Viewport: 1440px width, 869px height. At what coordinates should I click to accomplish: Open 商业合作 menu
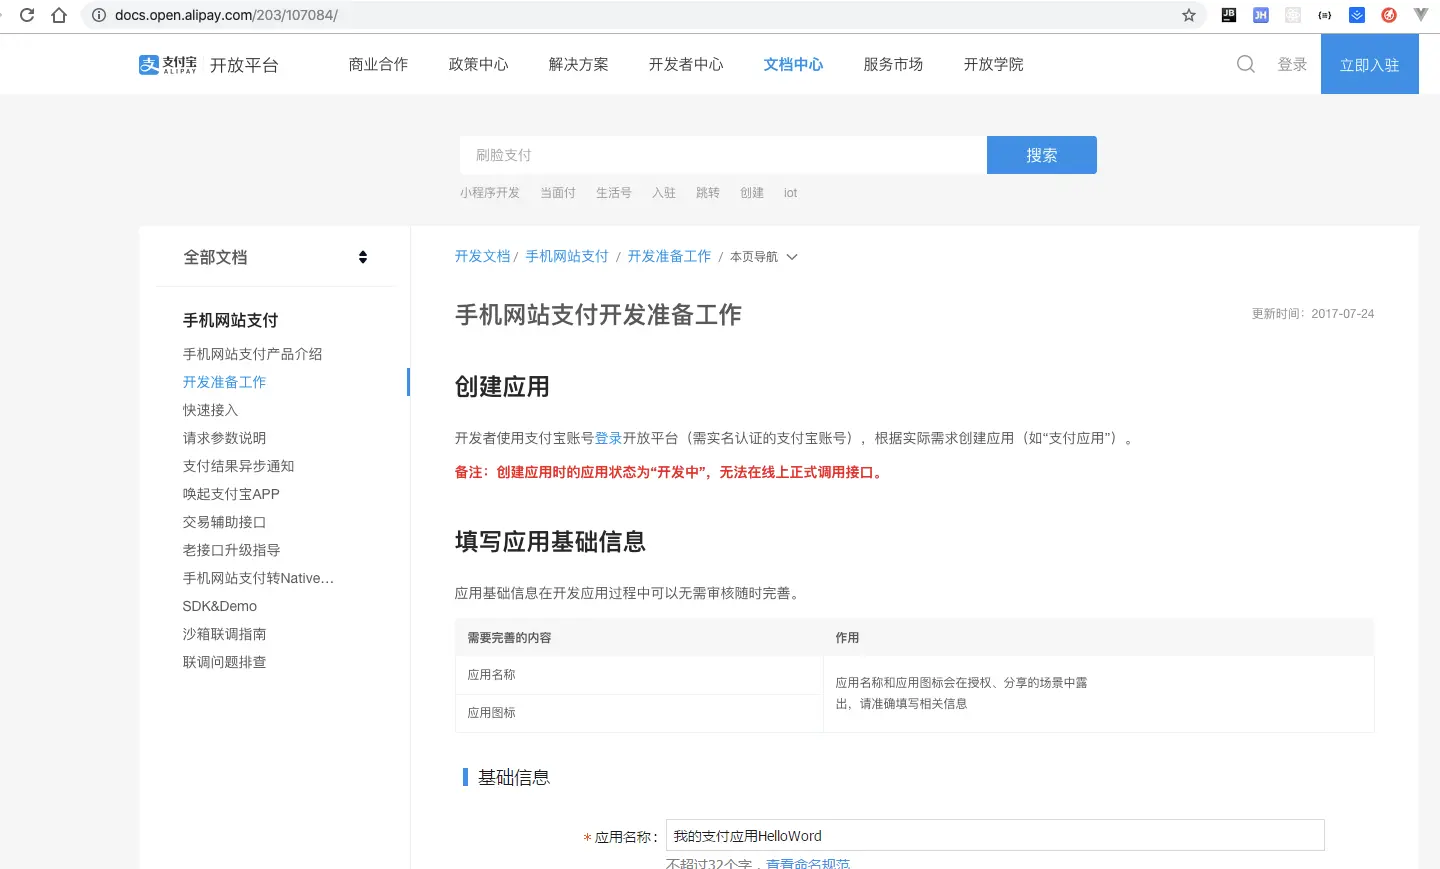pos(378,64)
